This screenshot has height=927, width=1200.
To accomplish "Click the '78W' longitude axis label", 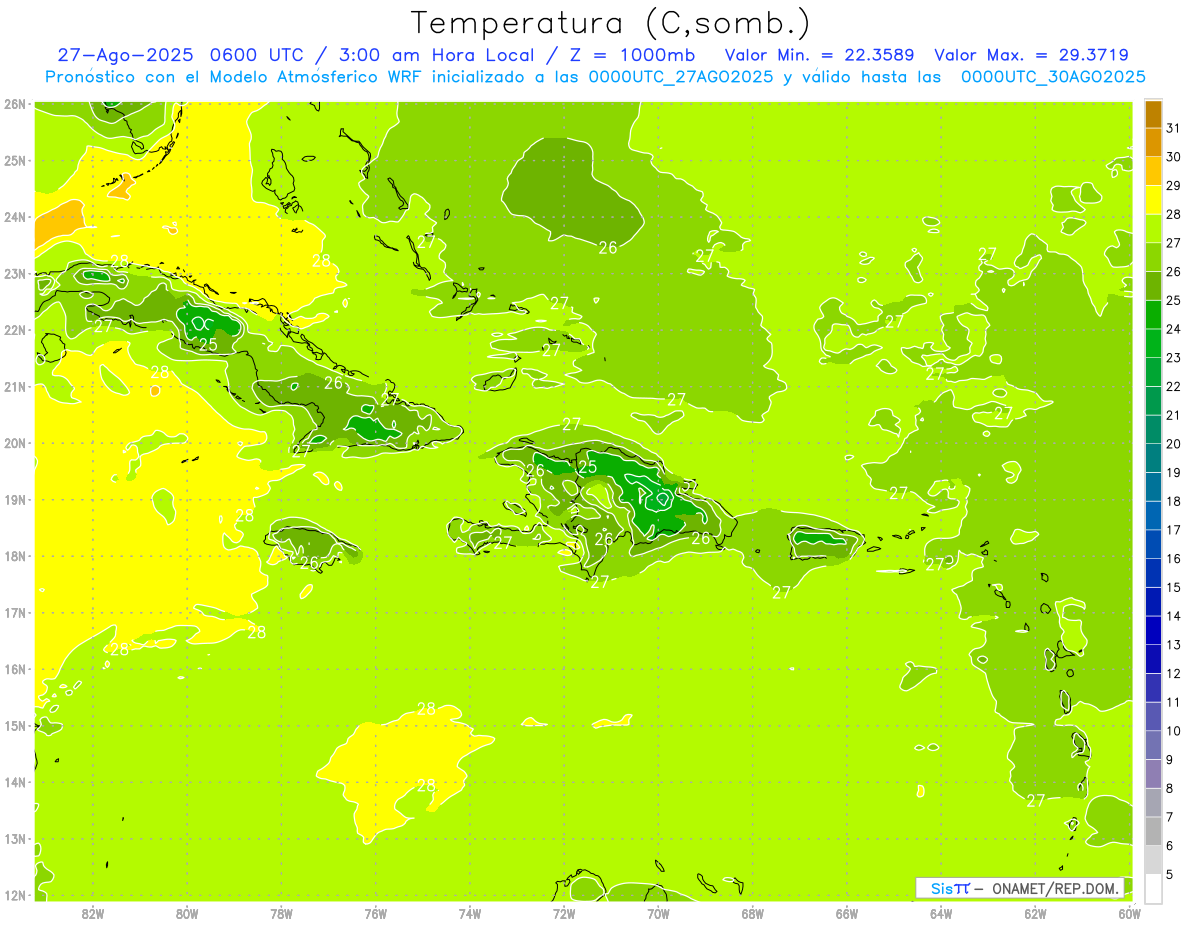I will coord(281,913).
